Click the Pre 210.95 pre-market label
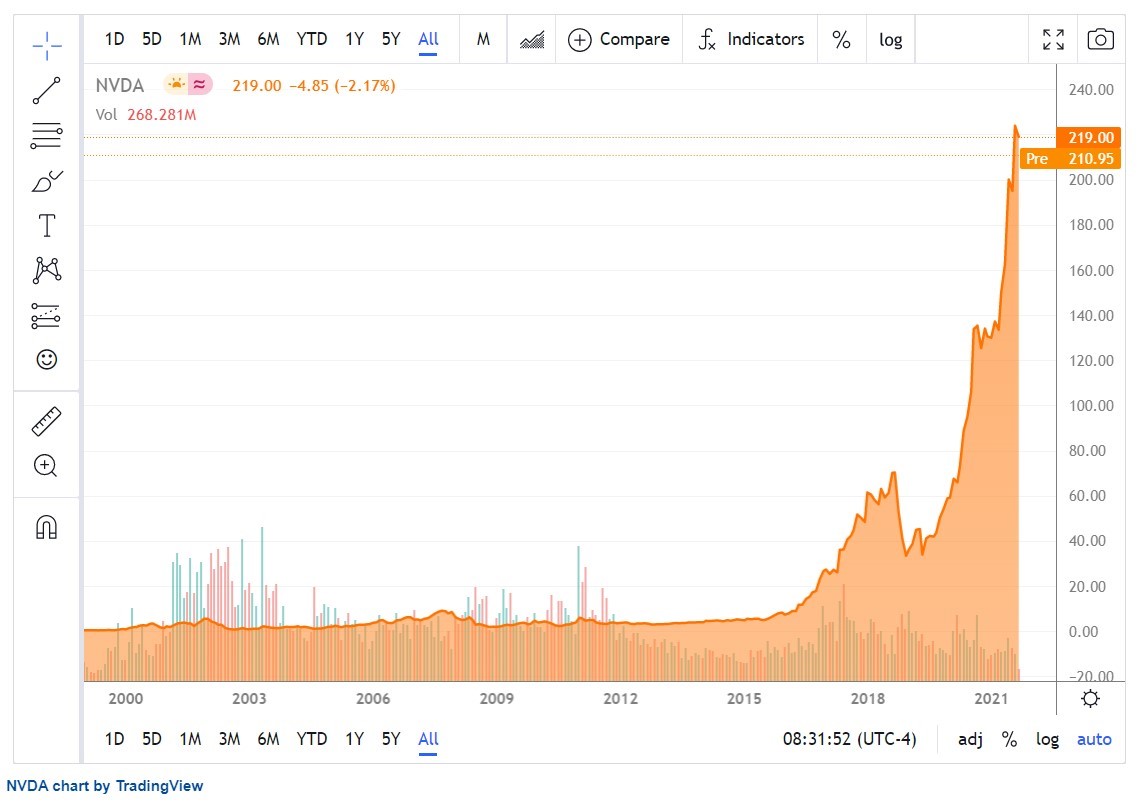Screen dimensions: 1142x807 tap(1069, 159)
